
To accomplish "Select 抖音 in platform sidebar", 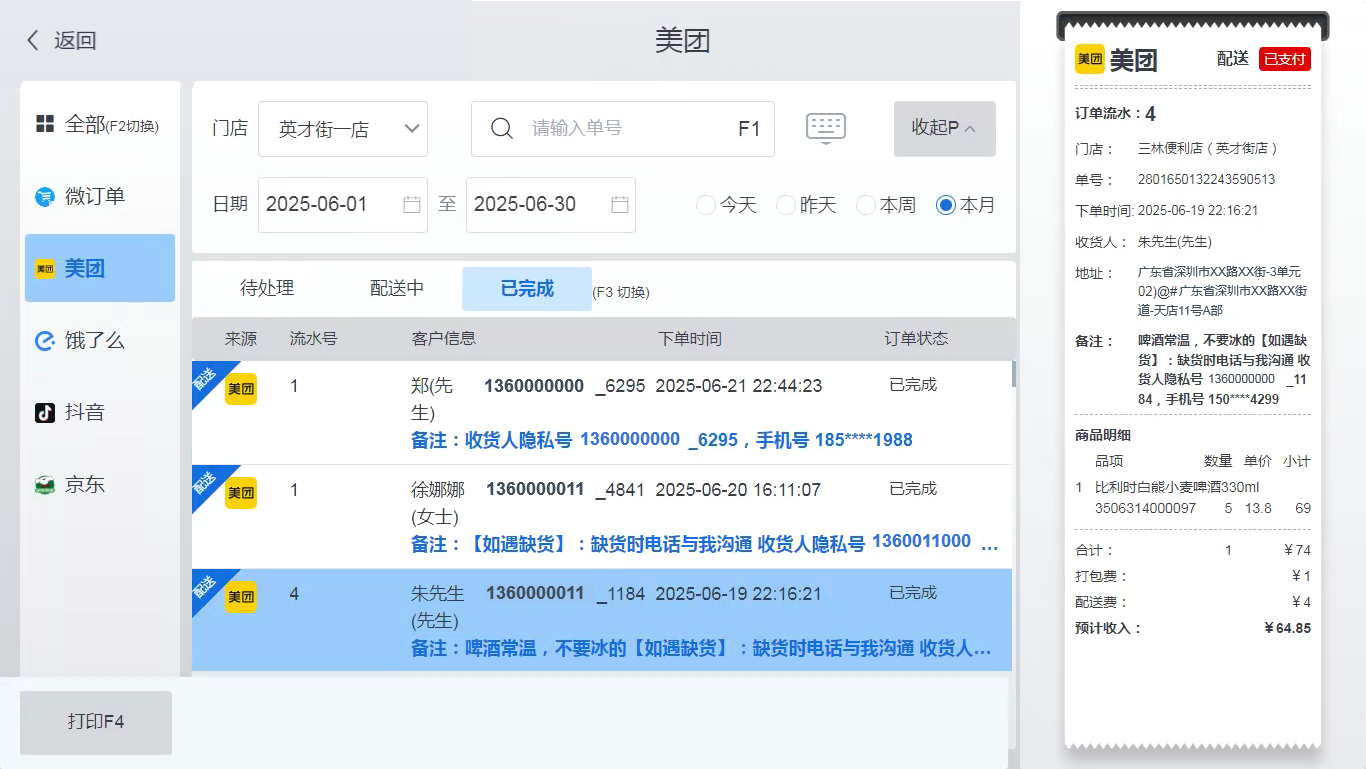I will [100, 413].
